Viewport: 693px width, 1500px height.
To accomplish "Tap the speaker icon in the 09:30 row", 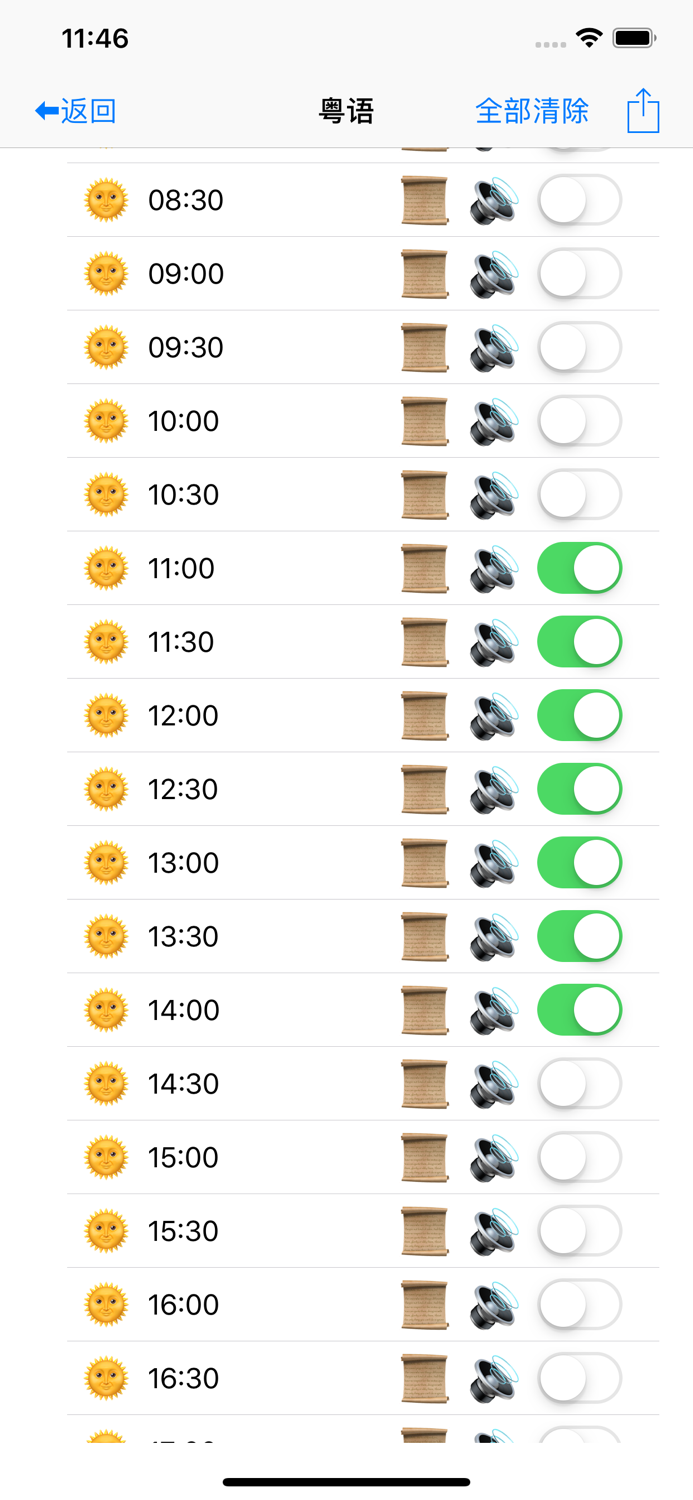I will (x=492, y=346).
